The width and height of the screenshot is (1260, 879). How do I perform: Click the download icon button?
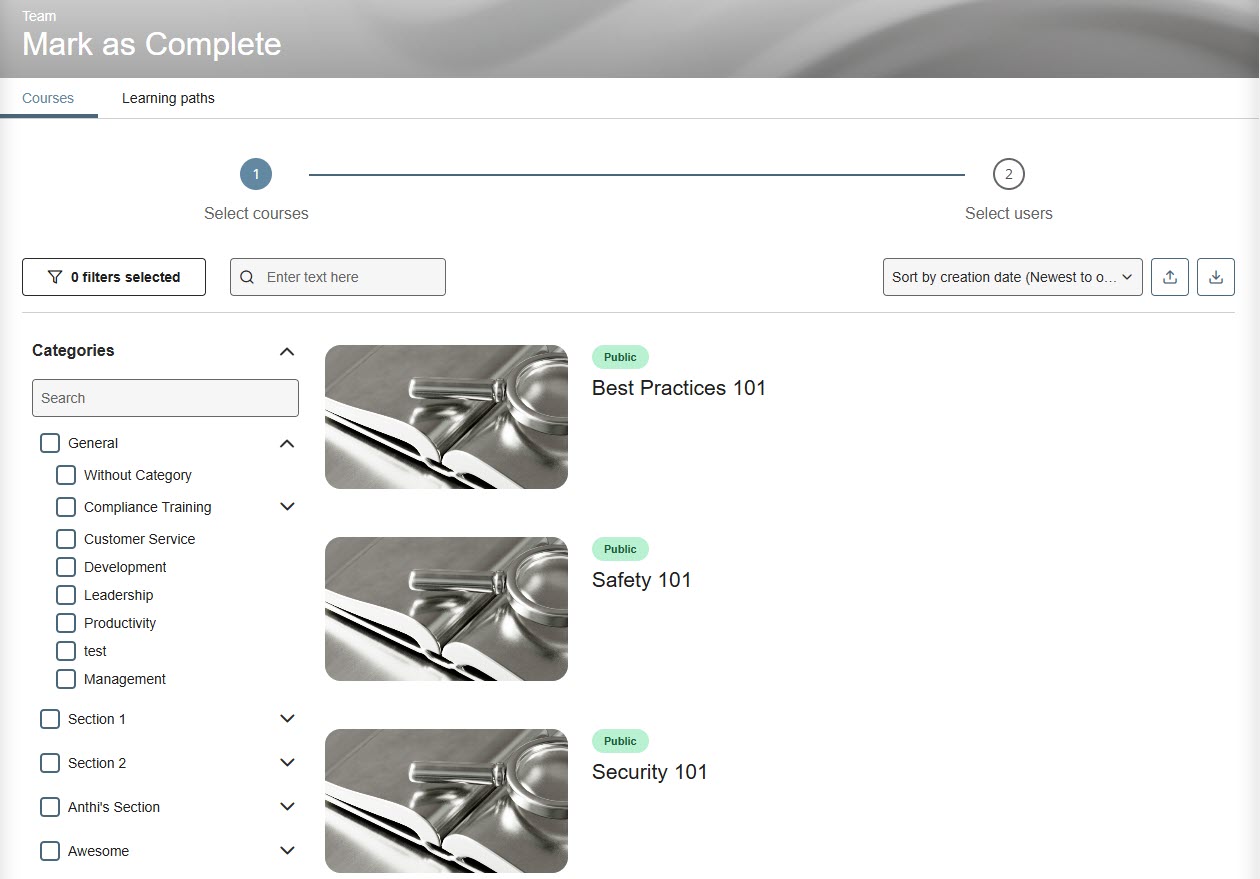(1216, 277)
